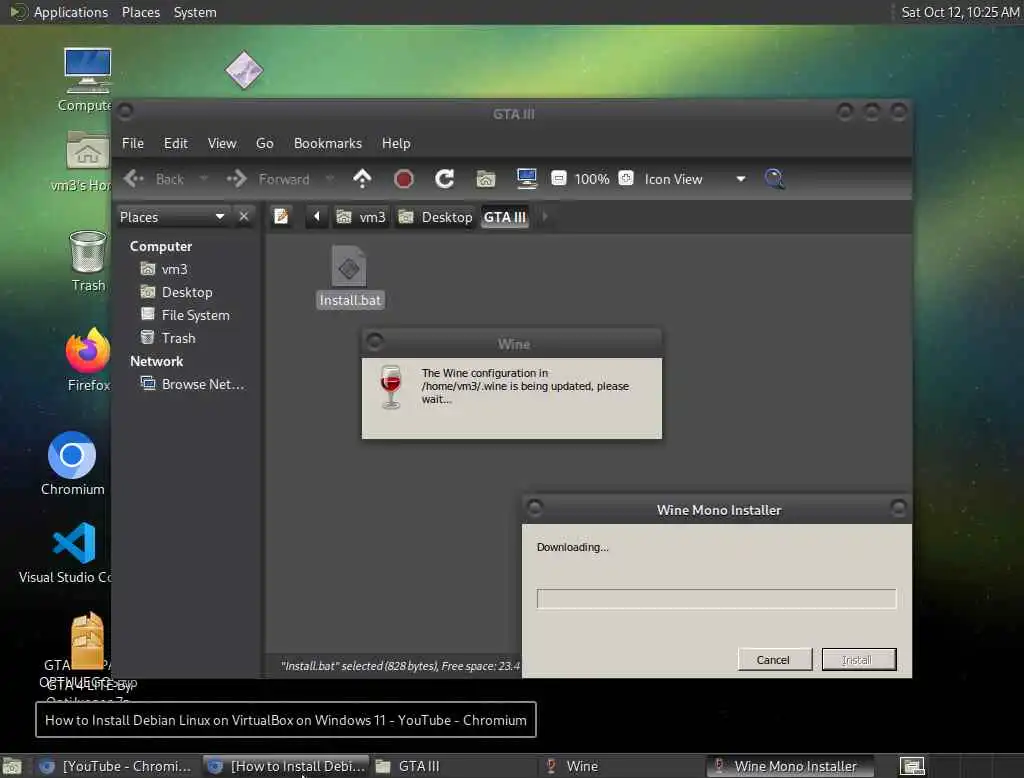Cancel the Wine Mono download
Viewport: 1024px width, 778px height.
(775, 660)
